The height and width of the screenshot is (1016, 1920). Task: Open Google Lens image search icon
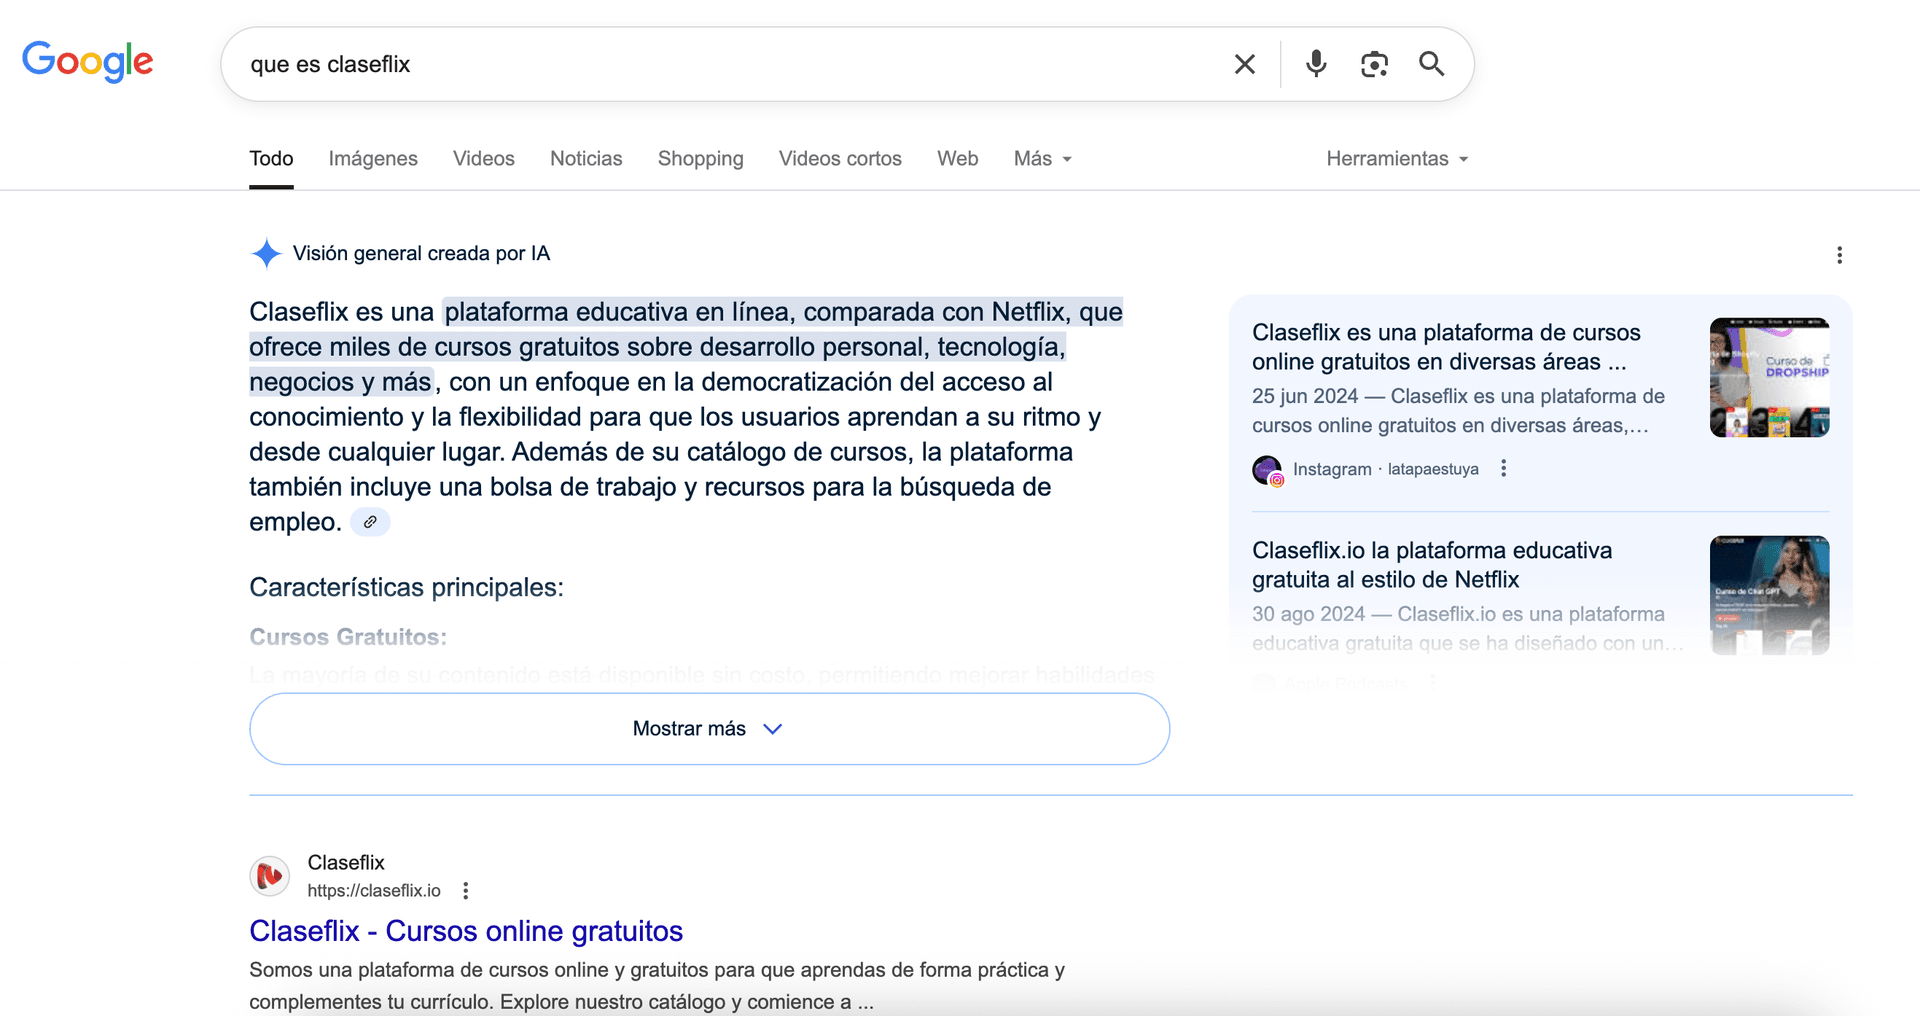[x=1374, y=64]
